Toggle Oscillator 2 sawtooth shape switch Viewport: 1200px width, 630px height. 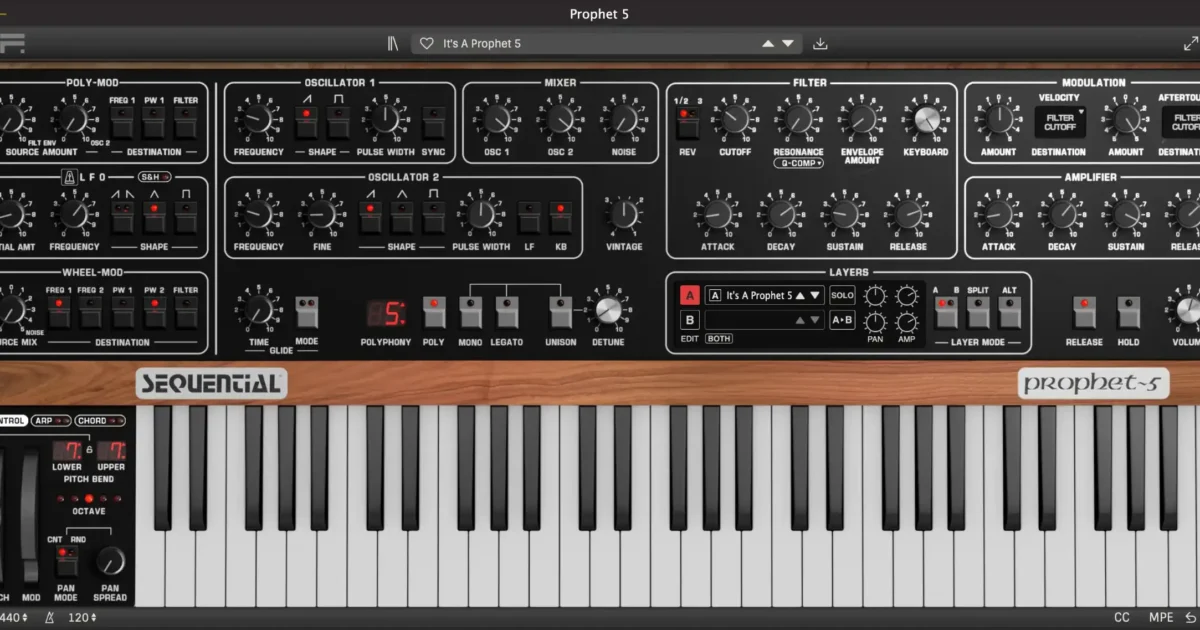370,216
